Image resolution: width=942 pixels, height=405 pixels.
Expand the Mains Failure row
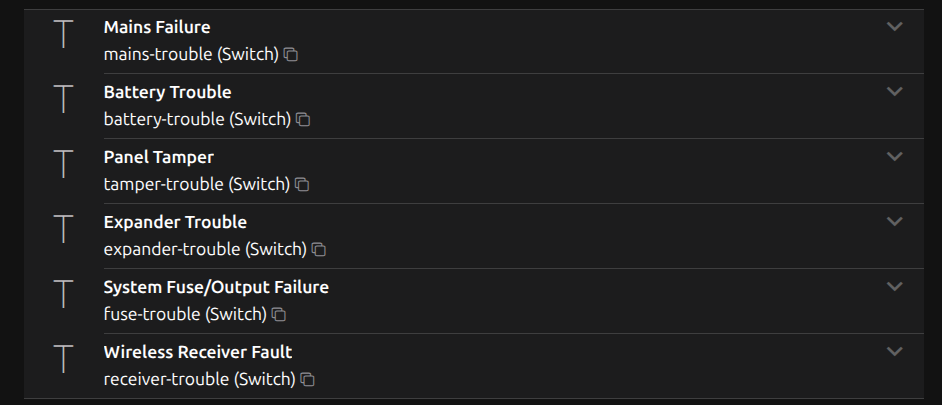894,26
